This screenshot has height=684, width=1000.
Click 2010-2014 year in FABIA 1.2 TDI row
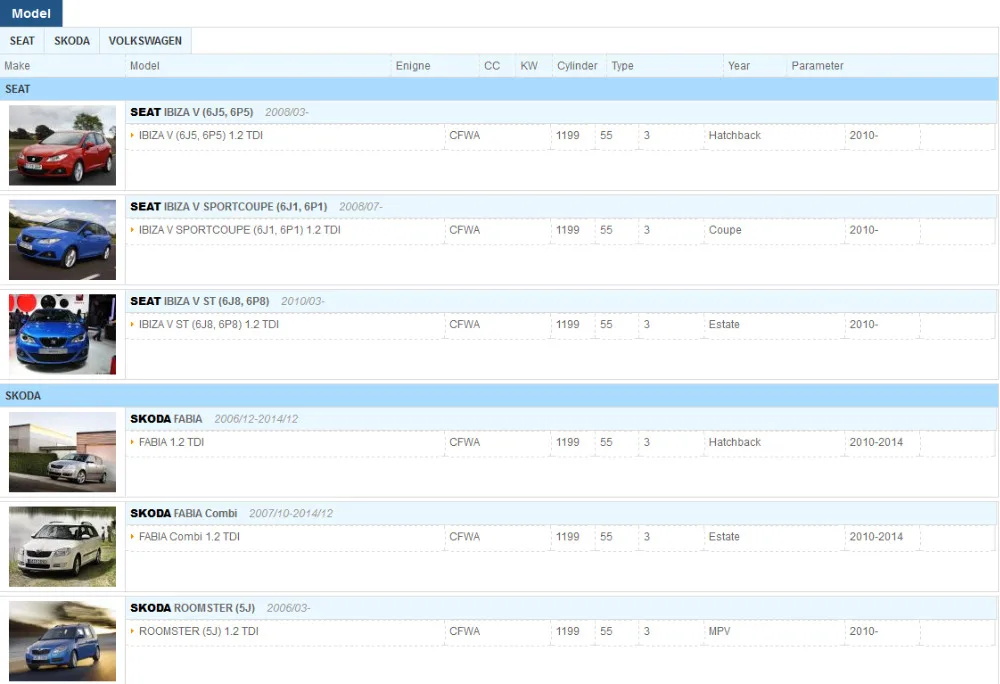click(x=876, y=442)
